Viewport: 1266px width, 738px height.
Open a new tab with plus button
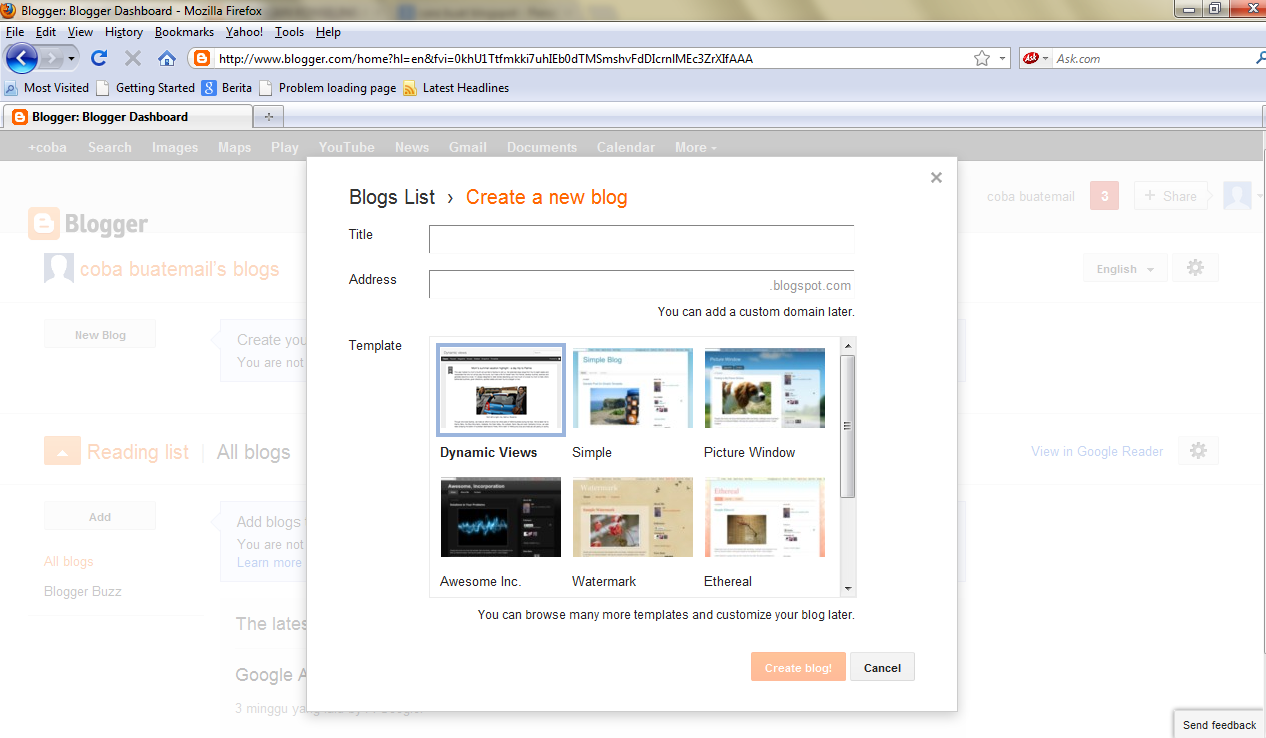(x=268, y=117)
